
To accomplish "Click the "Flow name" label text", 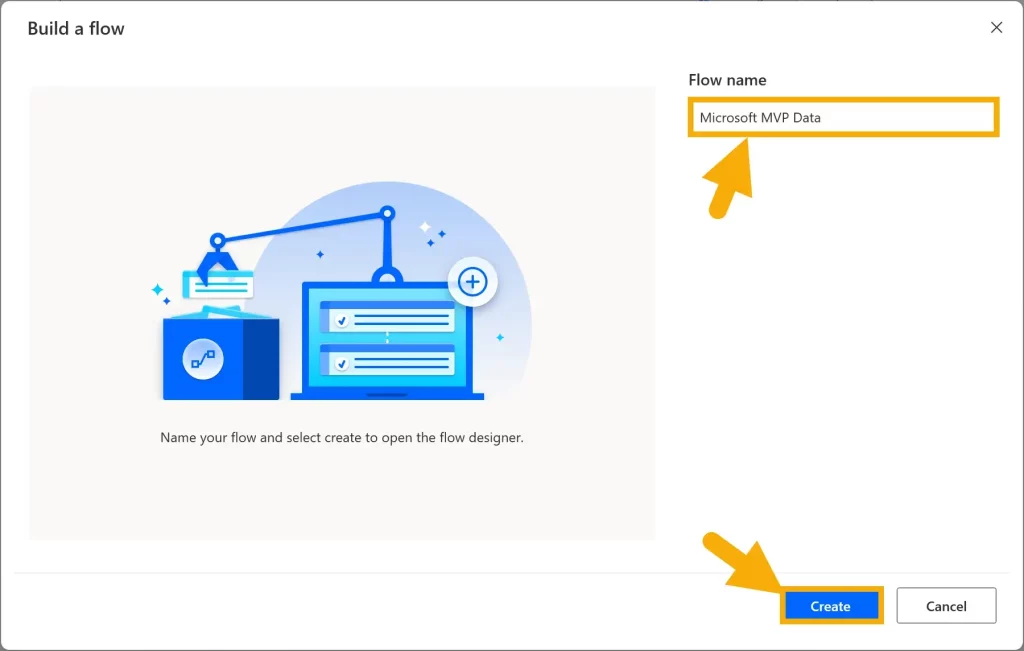I will (x=727, y=80).
